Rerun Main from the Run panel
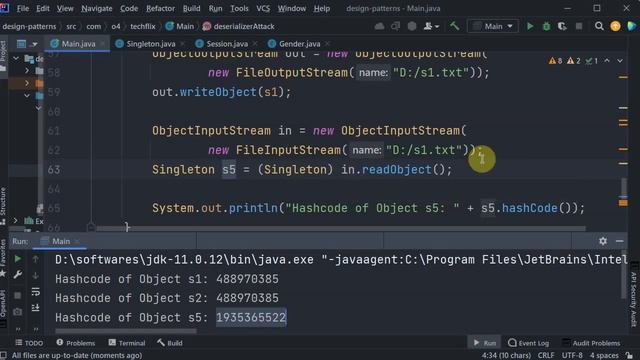Screen dimensions: 640x360 [18, 259]
